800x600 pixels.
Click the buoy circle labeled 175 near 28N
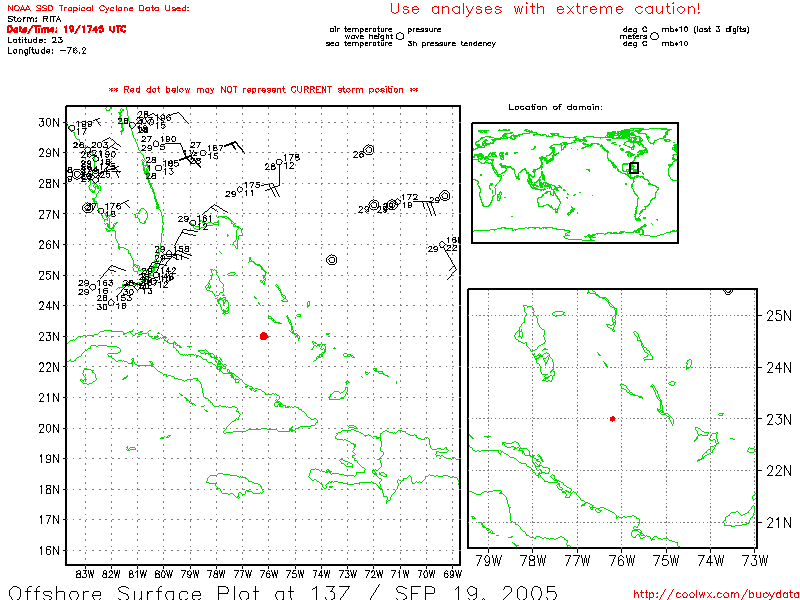(241, 188)
